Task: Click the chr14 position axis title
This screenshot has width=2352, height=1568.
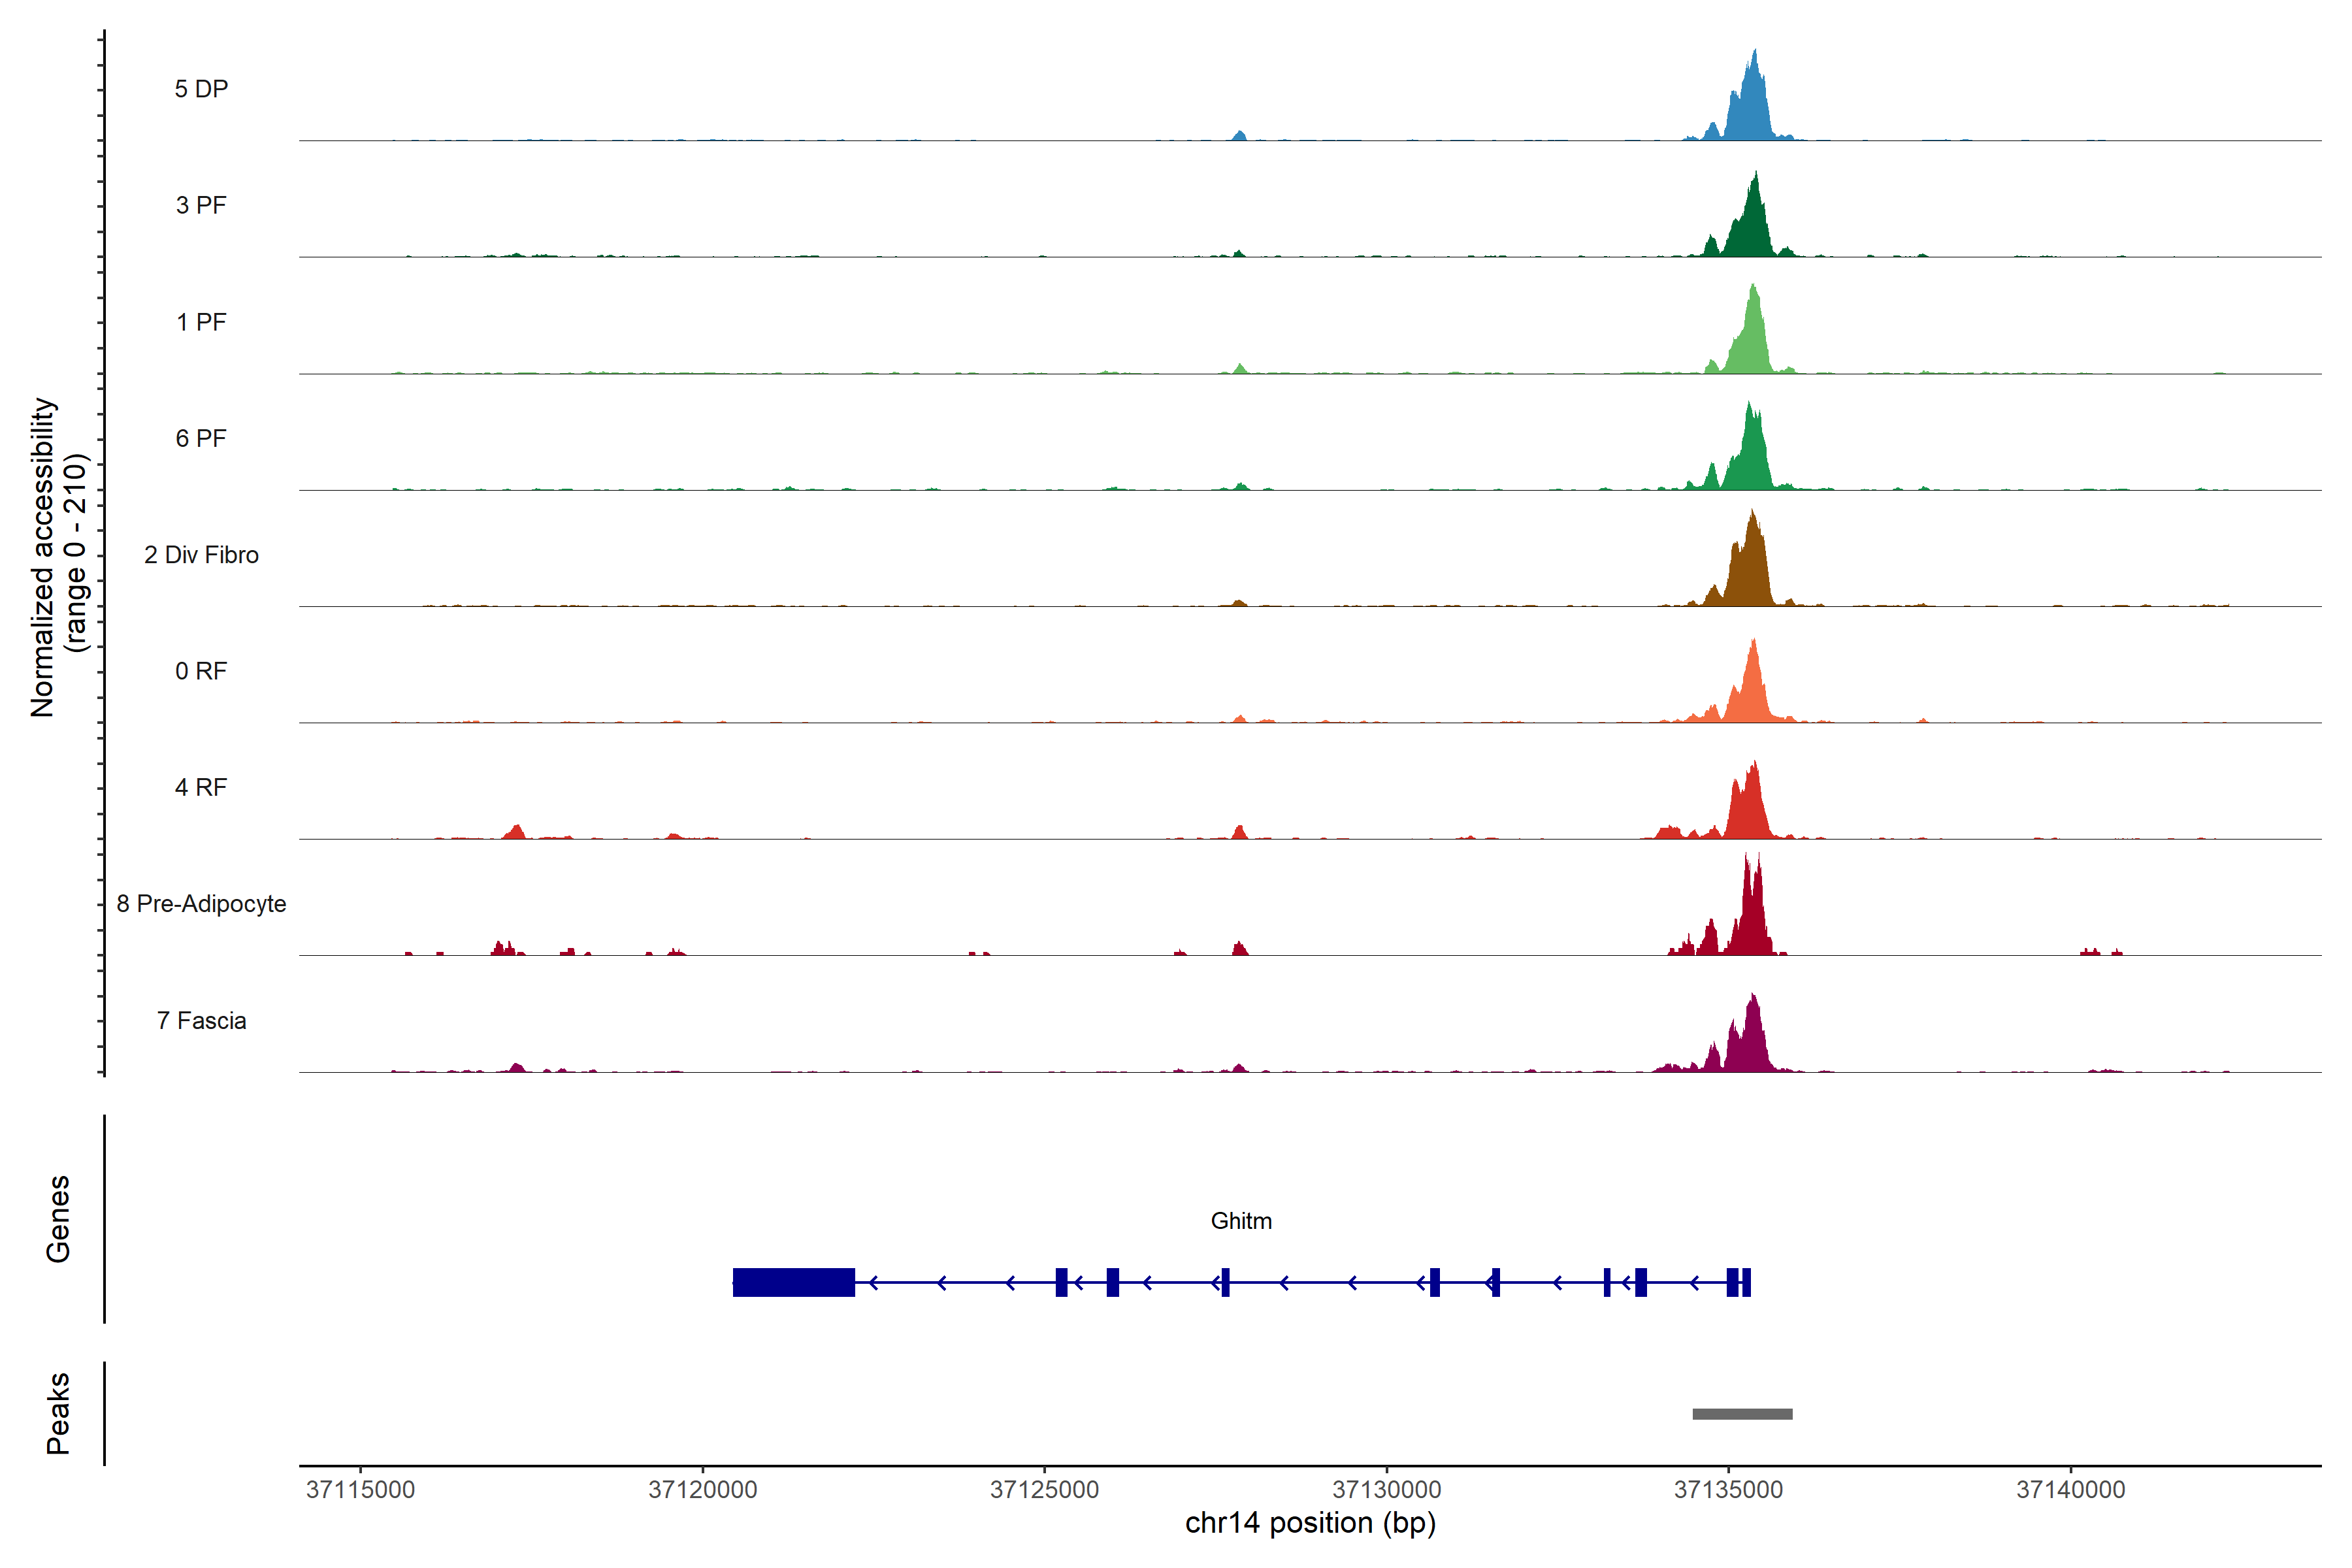Action: coord(1310,1523)
